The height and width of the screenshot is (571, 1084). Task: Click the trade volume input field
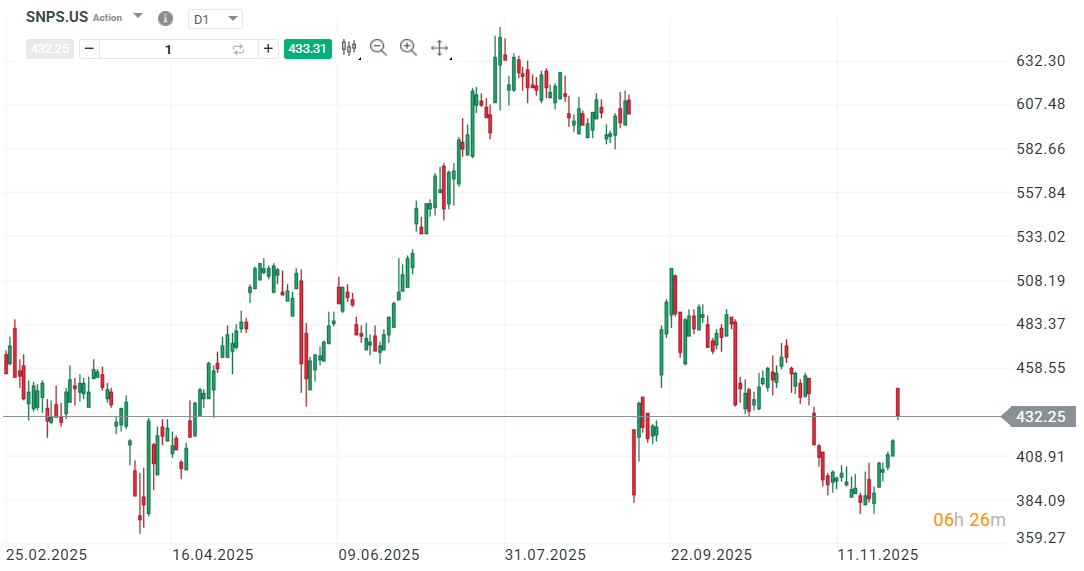pos(168,49)
